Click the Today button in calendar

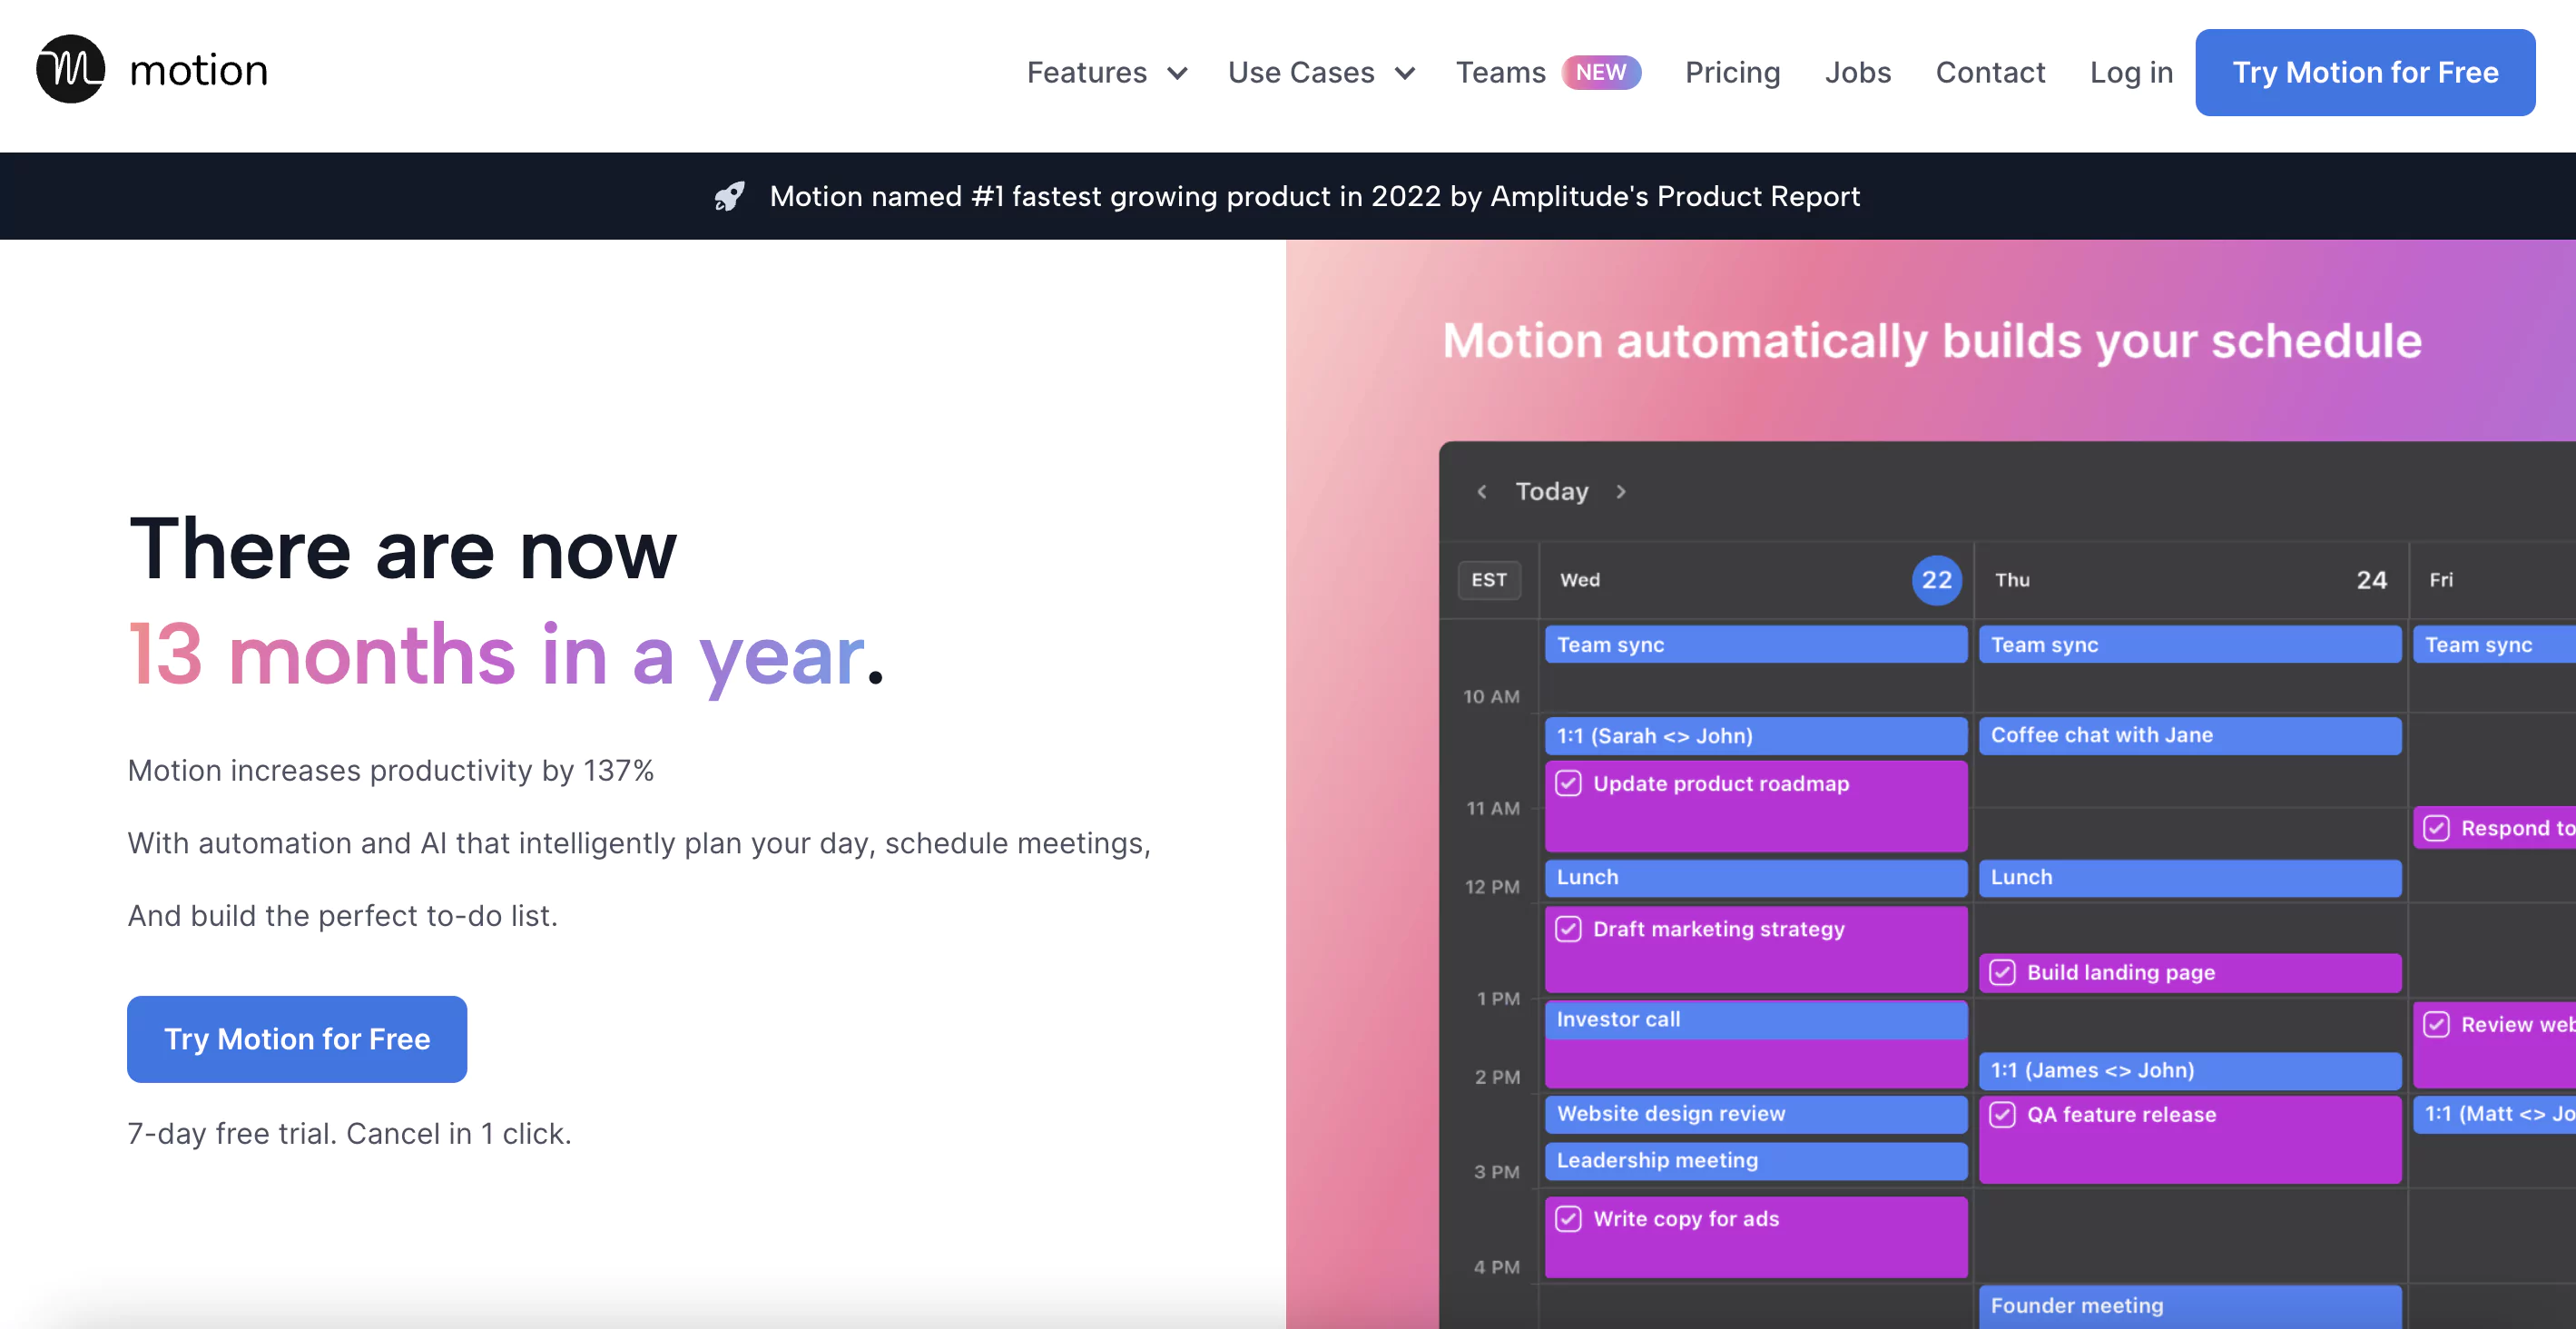pos(1551,491)
